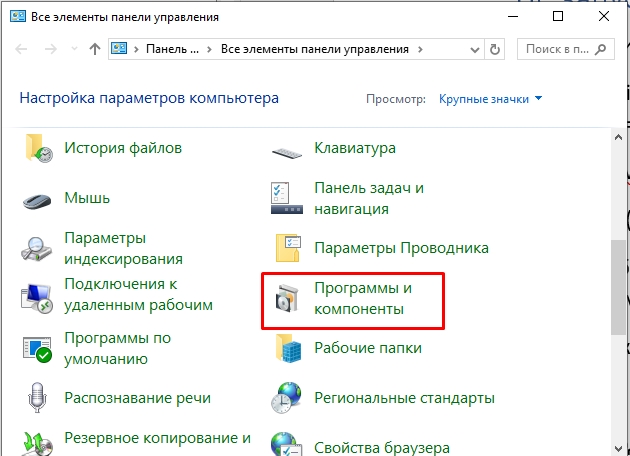Expand the address bar history dropdown arrow

tap(469, 48)
